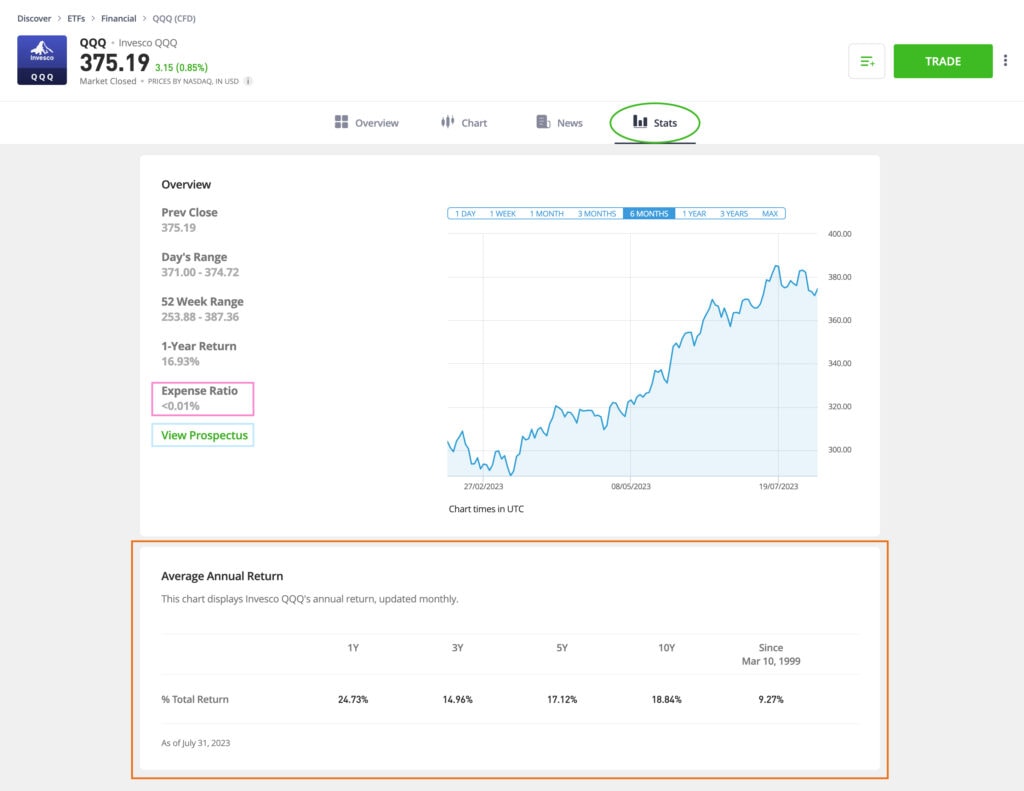Click the Overview grid icon
Screen dimensions: 1024x791
341,122
